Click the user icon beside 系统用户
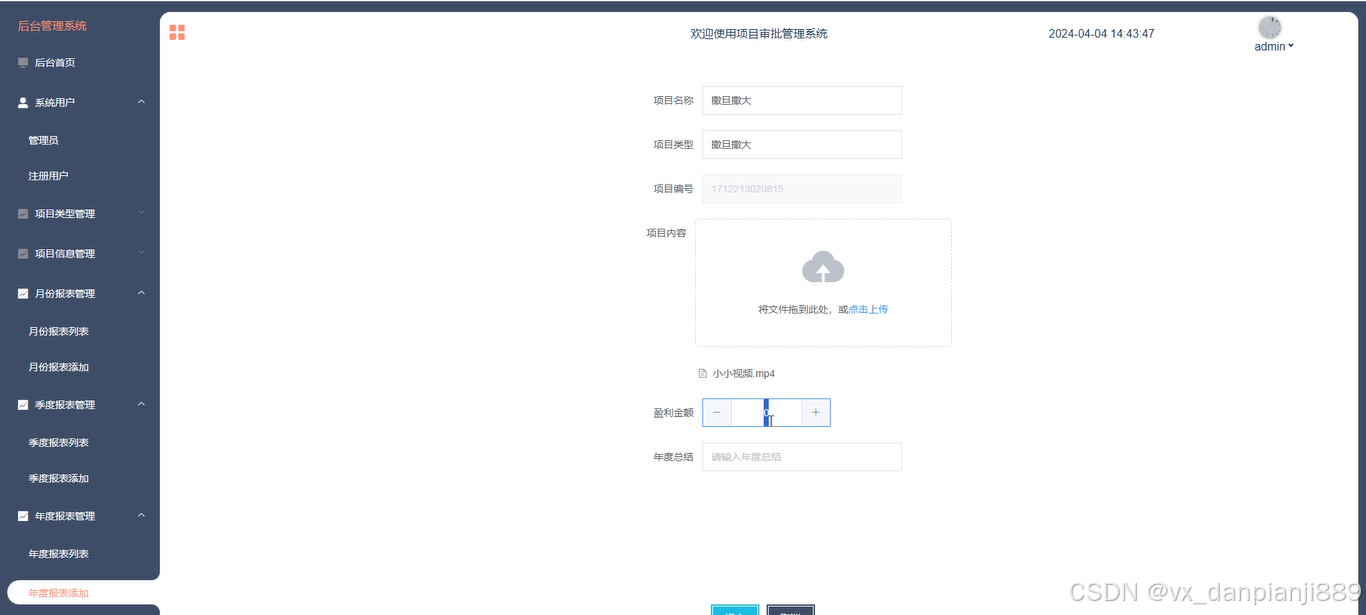Image resolution: width=1366 pixels, height=615 pixels. 23,102
